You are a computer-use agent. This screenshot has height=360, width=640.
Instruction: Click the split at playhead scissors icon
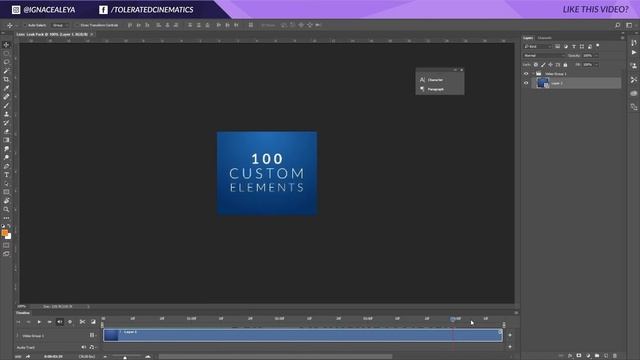point(82,322)
